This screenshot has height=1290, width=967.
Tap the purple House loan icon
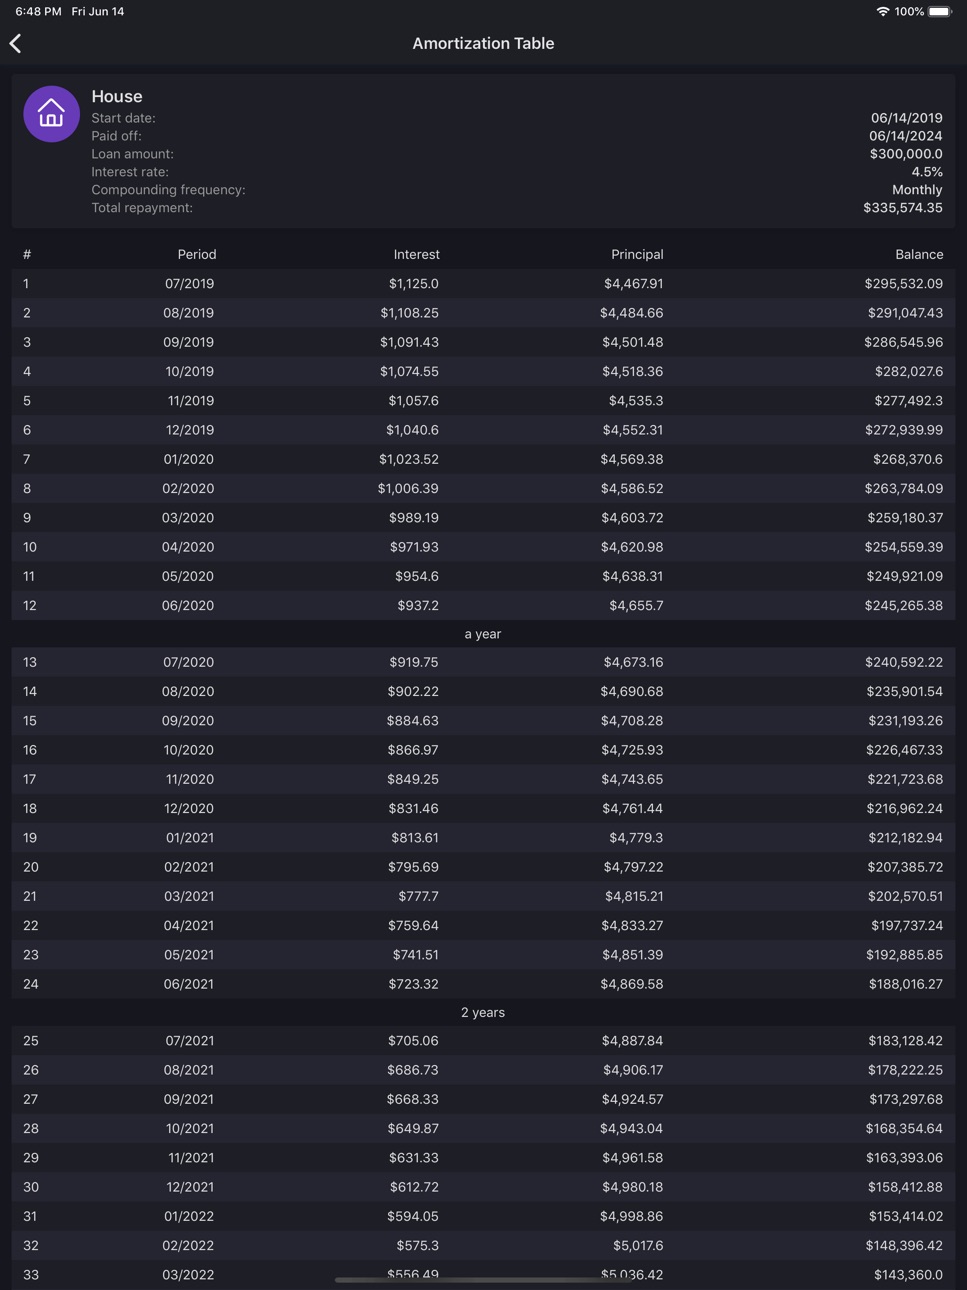[51, 114]
